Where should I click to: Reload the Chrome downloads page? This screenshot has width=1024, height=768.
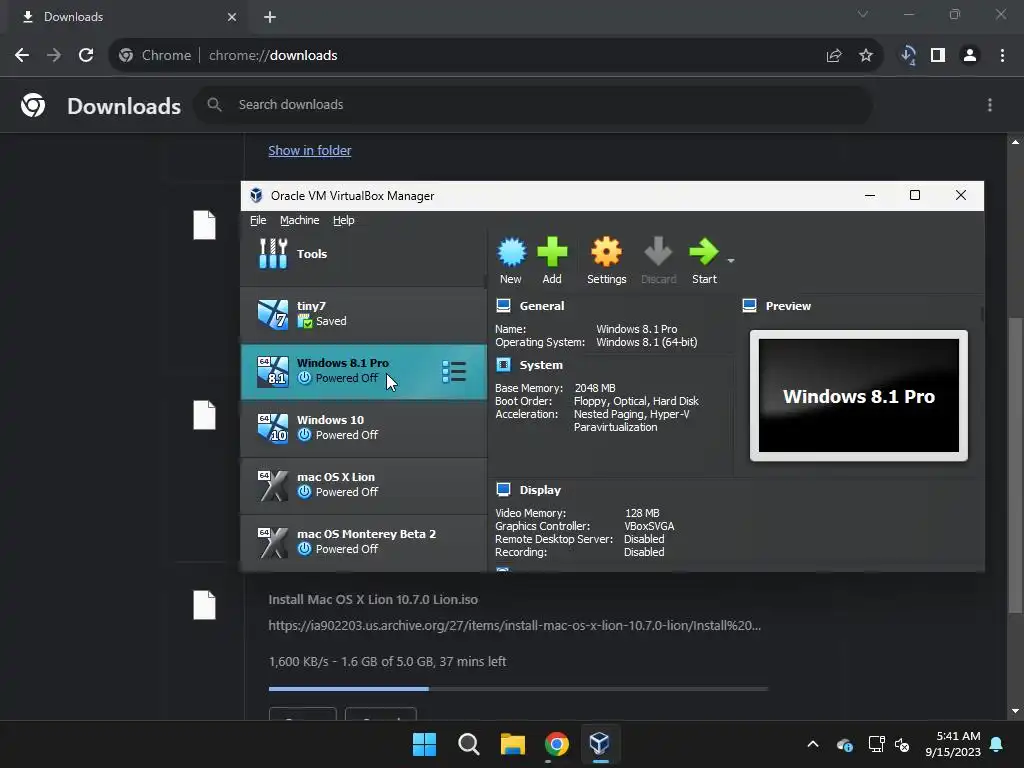[86, 56]
